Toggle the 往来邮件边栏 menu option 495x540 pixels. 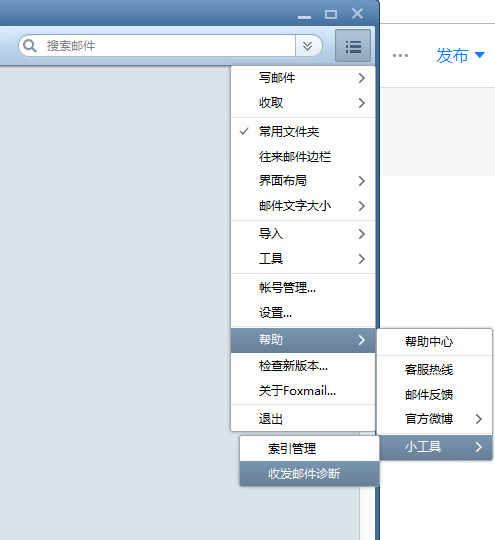point(303,157)
